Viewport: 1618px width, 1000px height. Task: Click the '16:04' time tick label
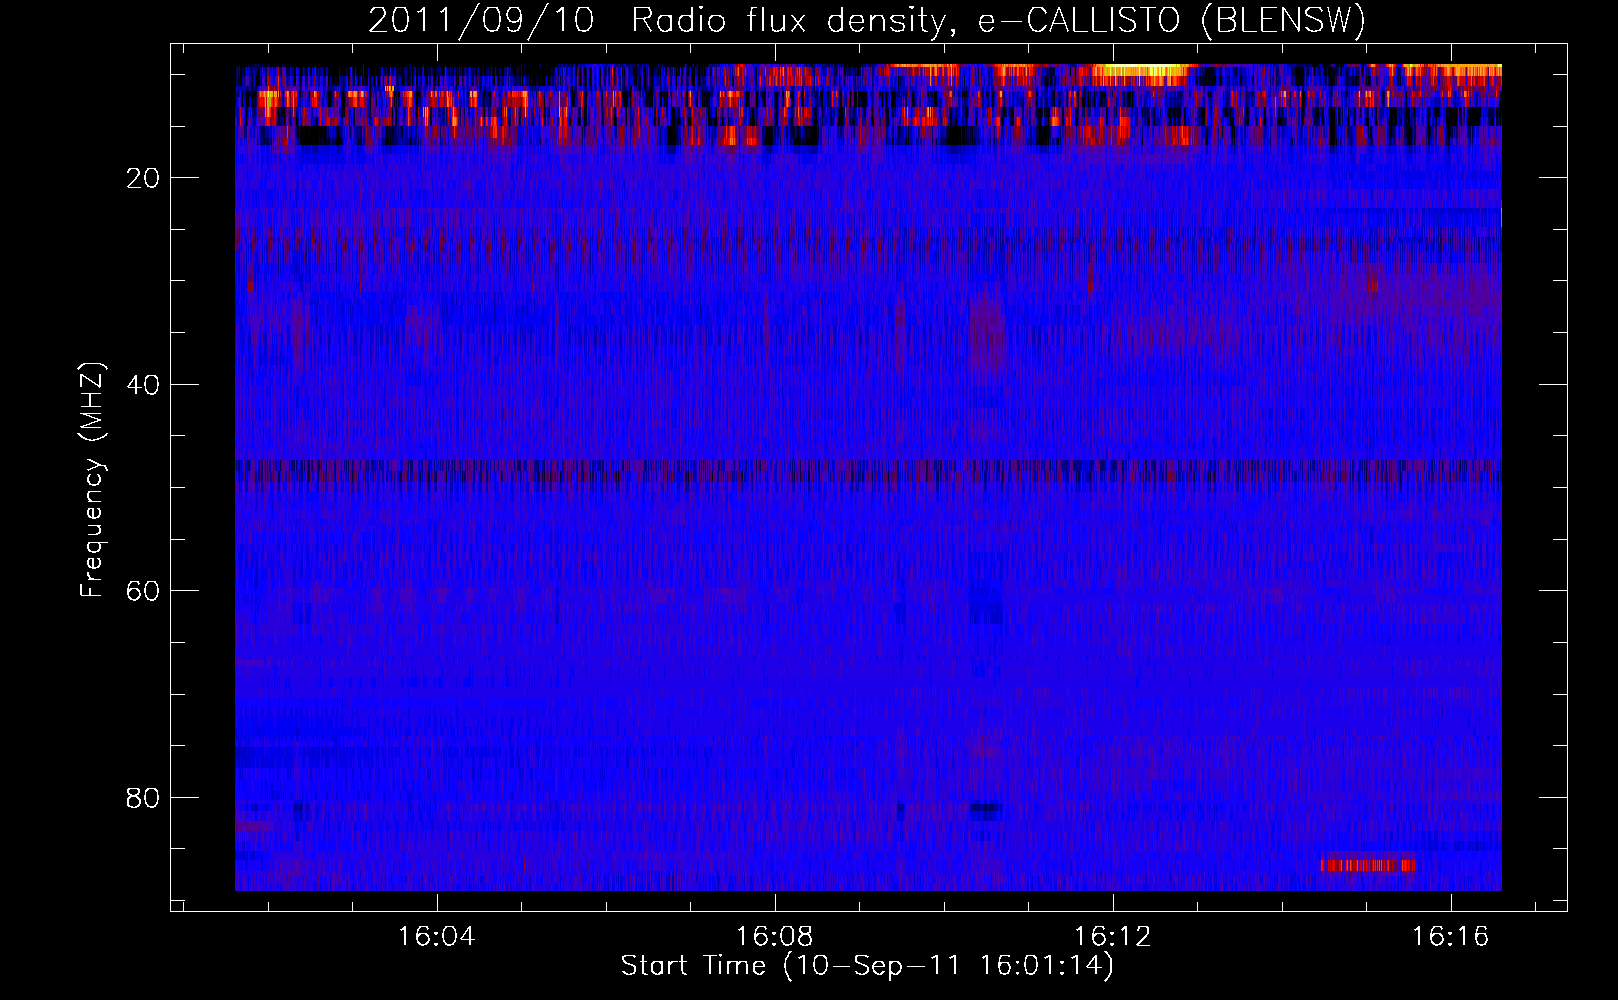pyautogui.click(x=437, y=937)
